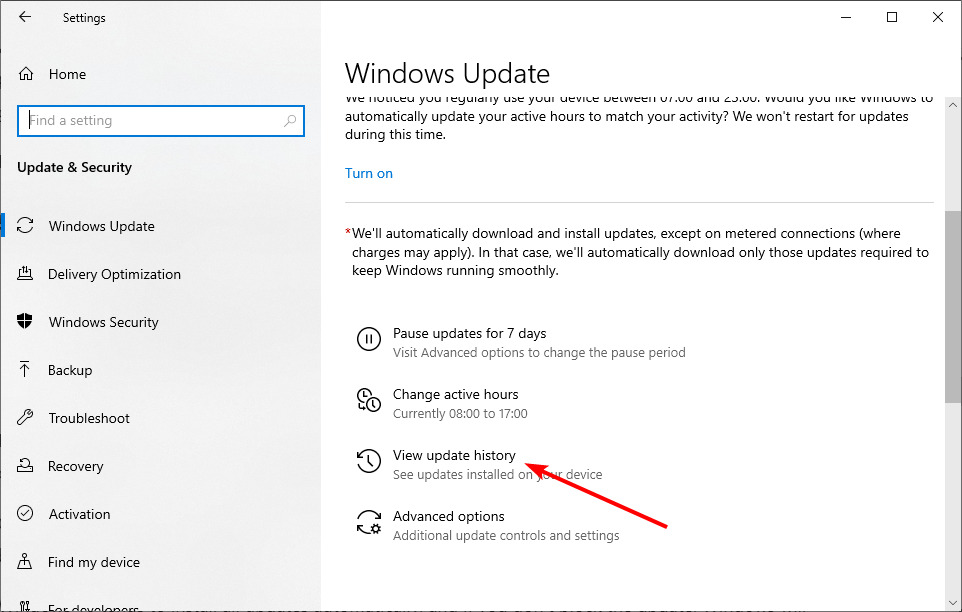The height and width of the screenshot is (612, 962).
Task: Open Advanced options for update controls
Action: click(449, 517)
